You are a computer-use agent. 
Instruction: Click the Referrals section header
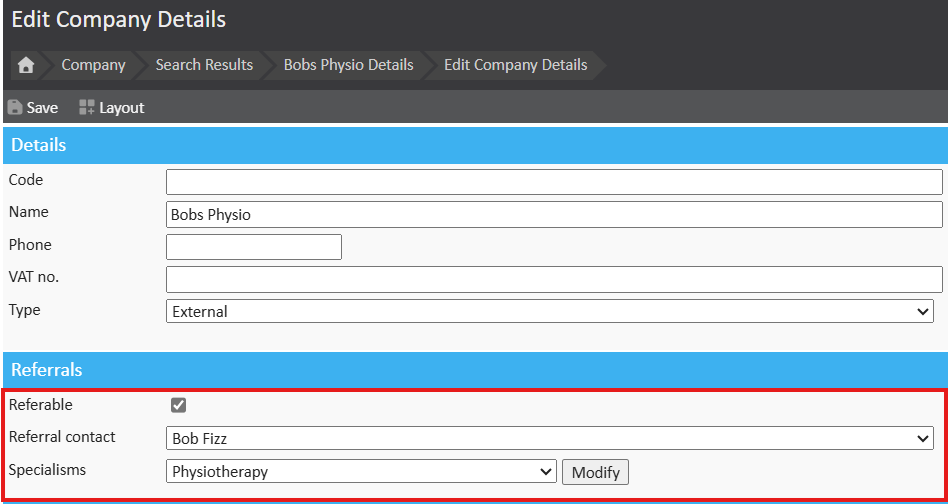coord(474,370)
